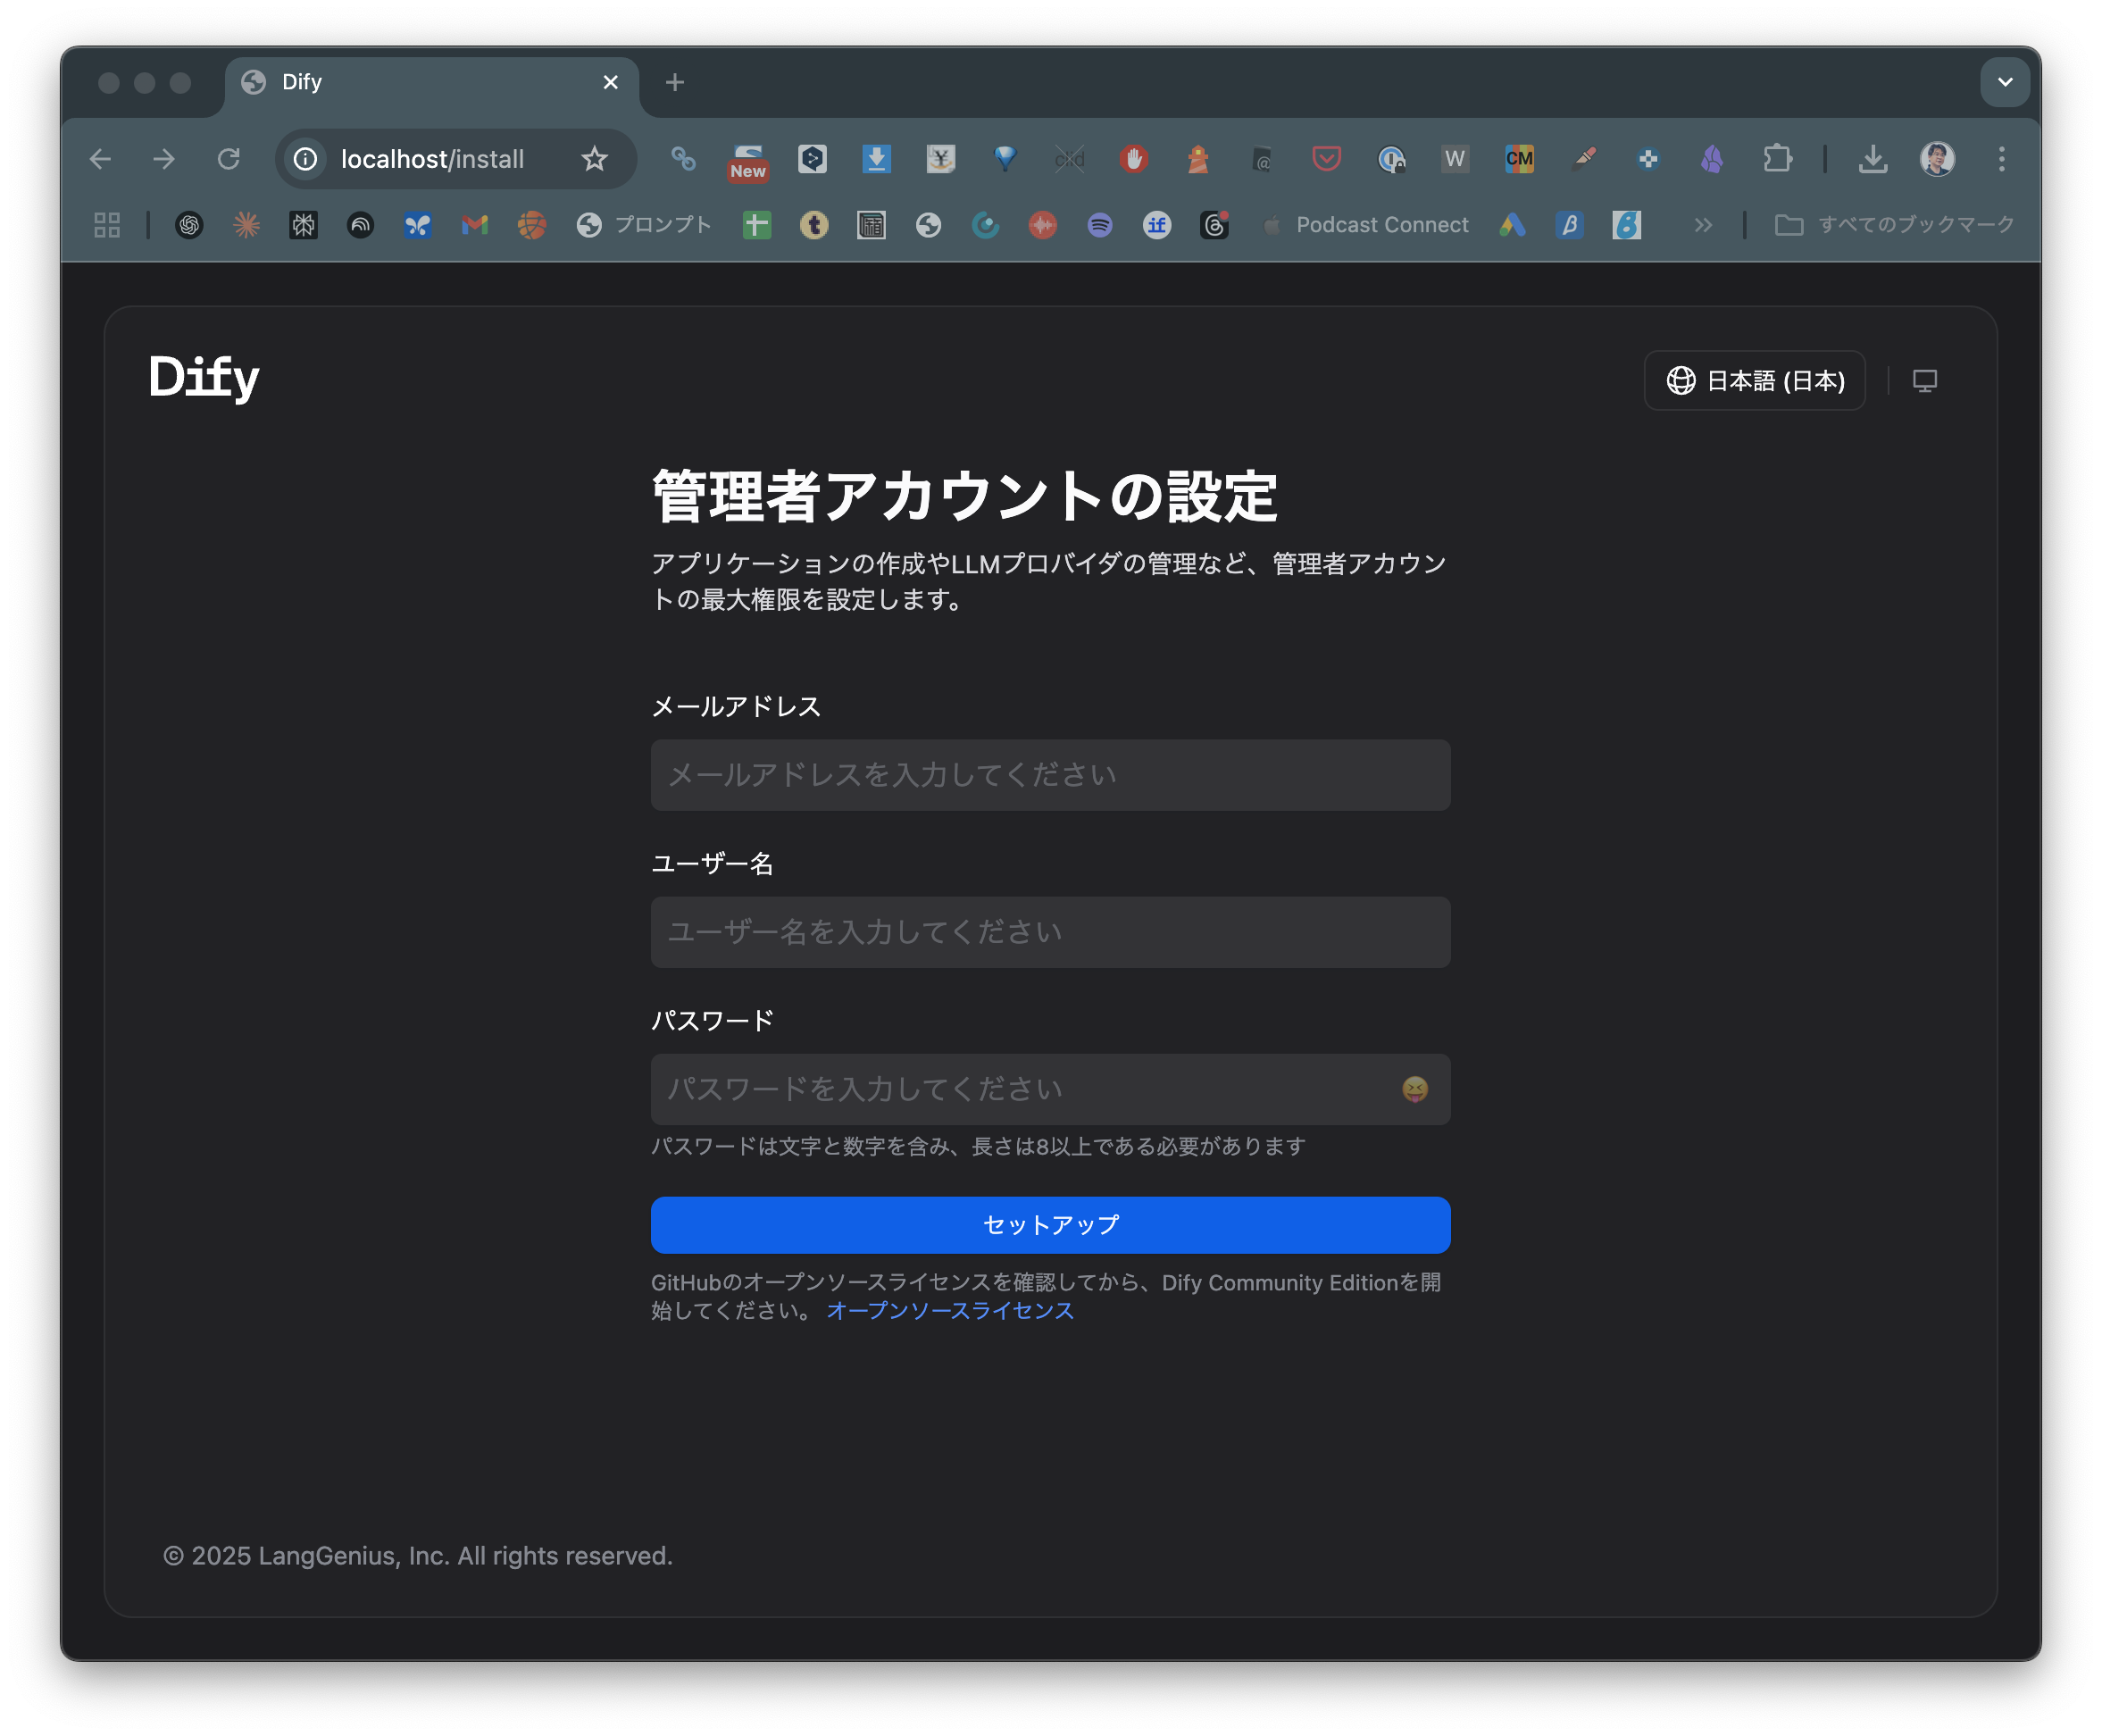Open the extension marked New
This screenshot has width=2102, height=1736.
748,161
